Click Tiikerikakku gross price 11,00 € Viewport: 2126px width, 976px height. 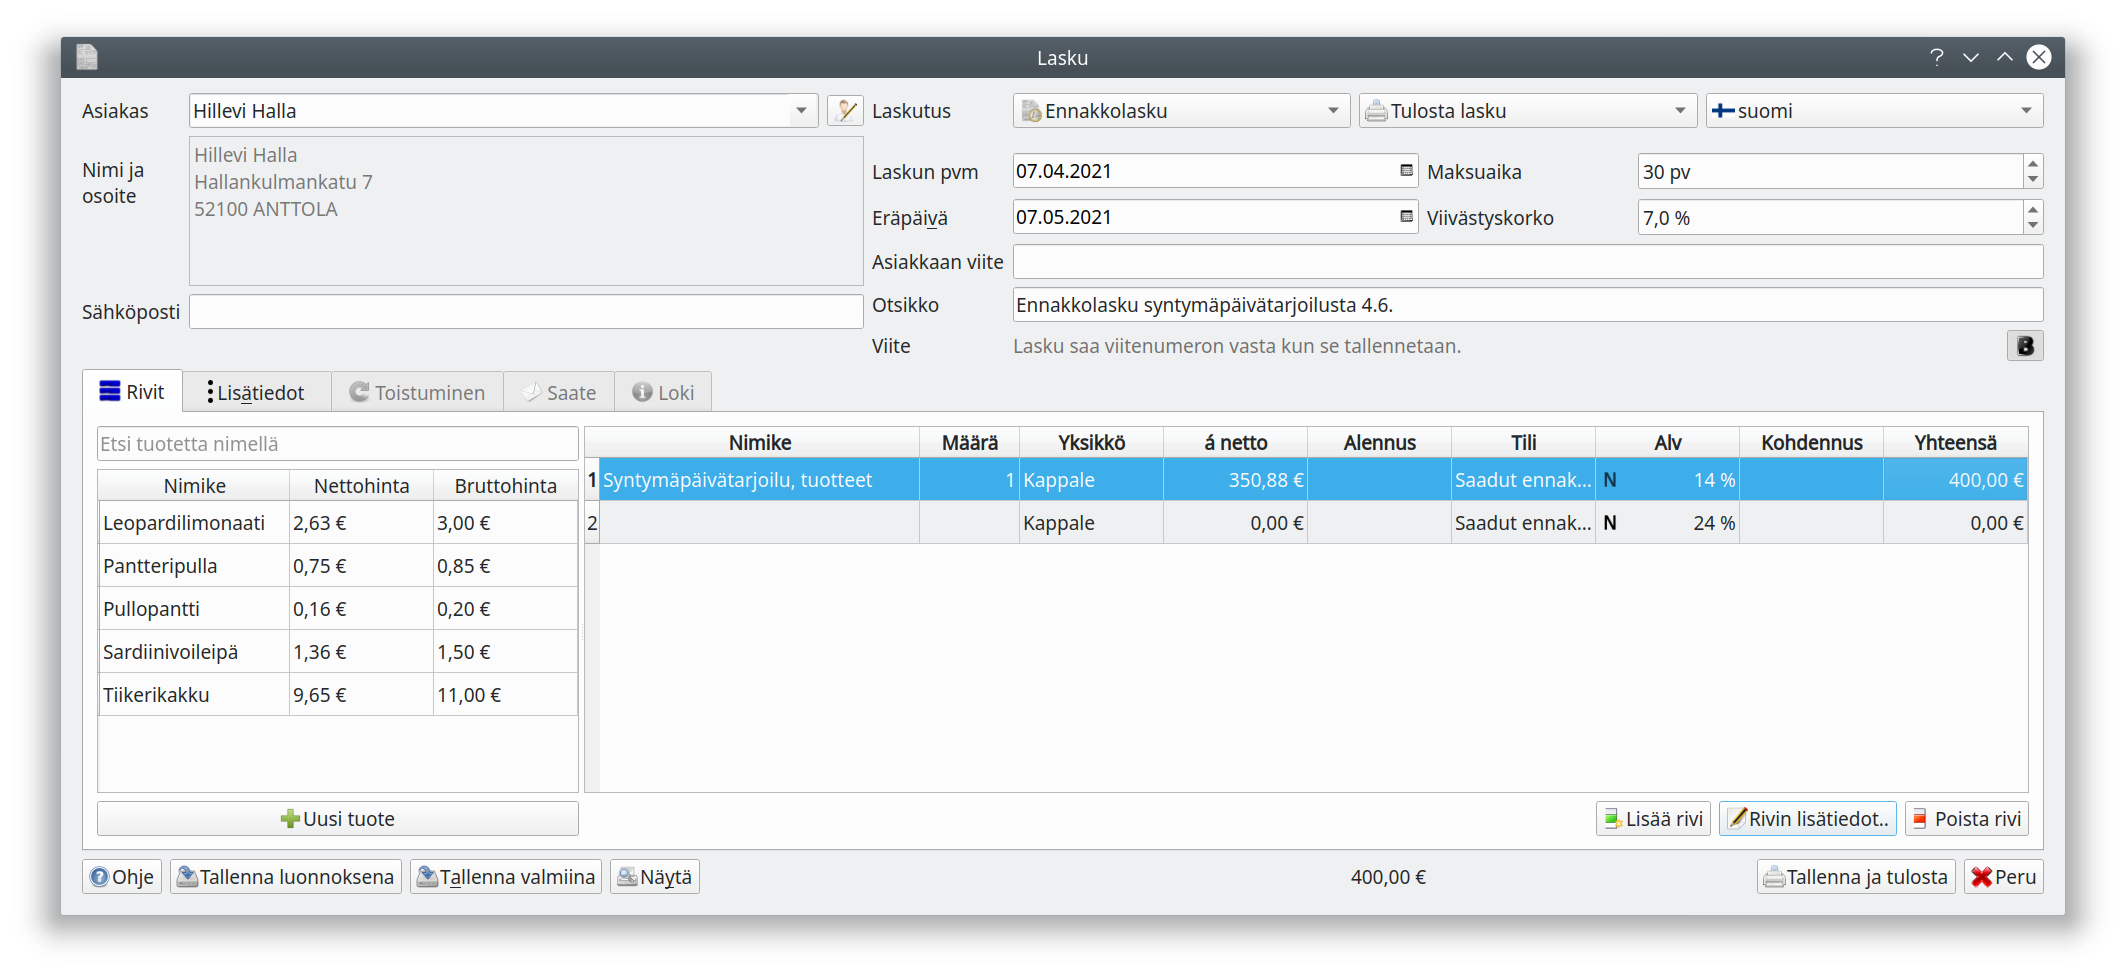click(x=505, y=695)
